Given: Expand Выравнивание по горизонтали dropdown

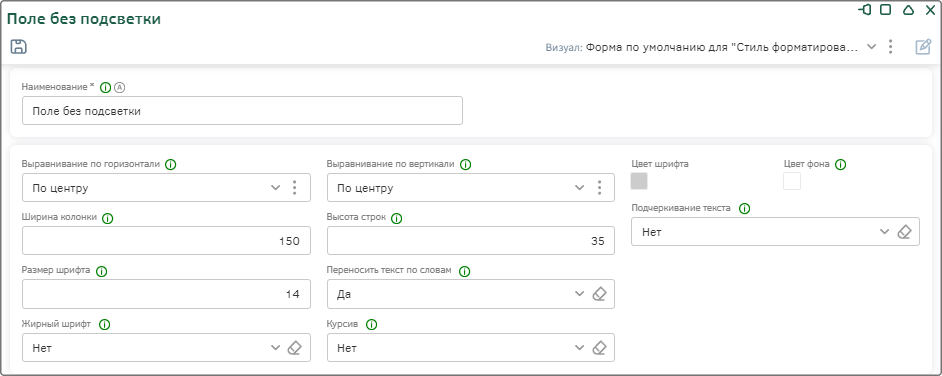Looking at the screenshot, I should pos(276,188).
